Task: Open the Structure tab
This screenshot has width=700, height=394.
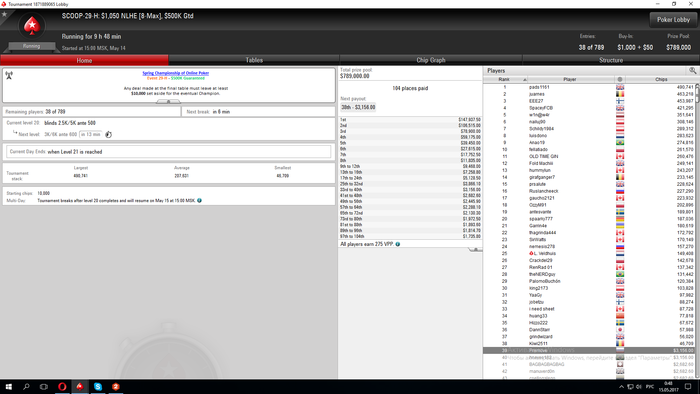Action: [x=611, y=60]
